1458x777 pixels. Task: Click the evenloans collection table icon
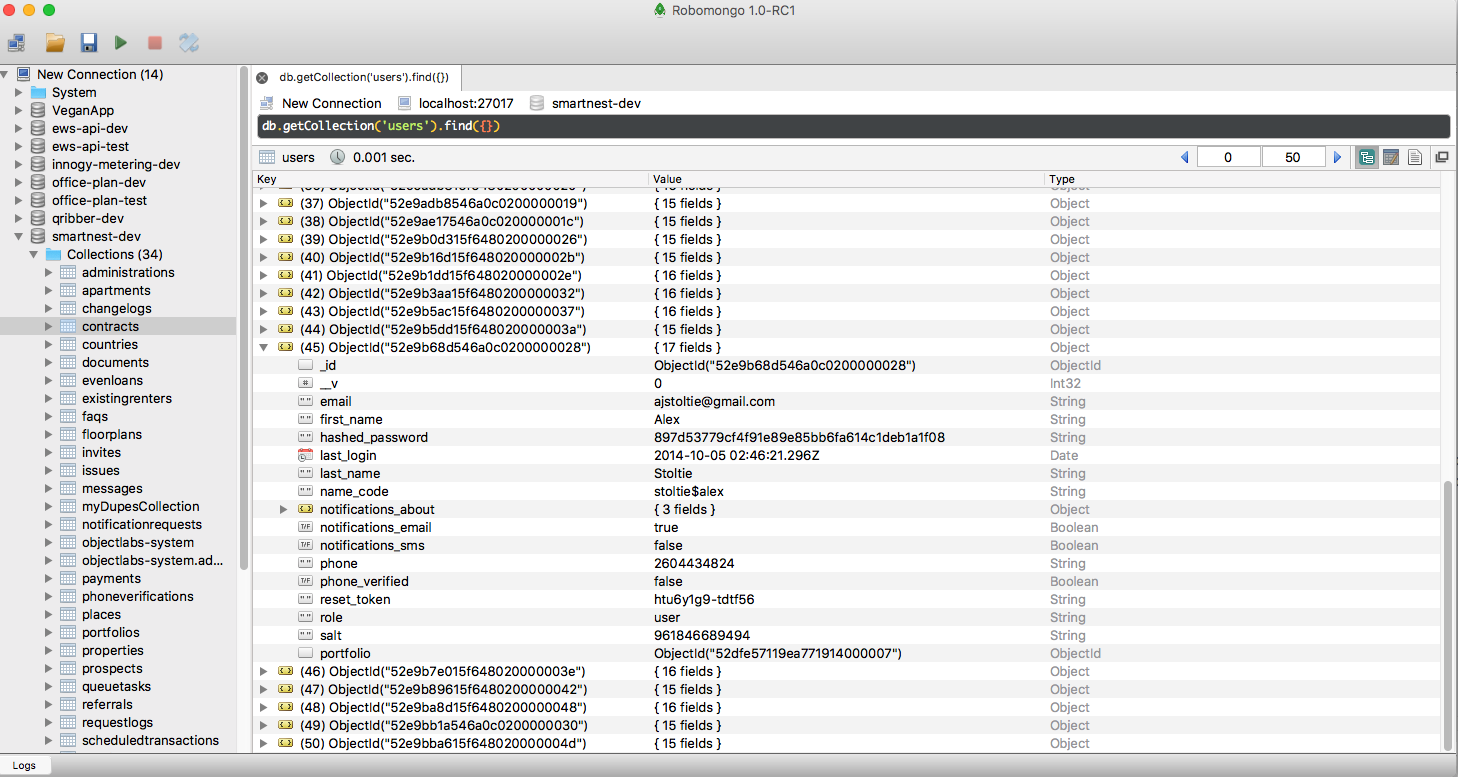68,380
